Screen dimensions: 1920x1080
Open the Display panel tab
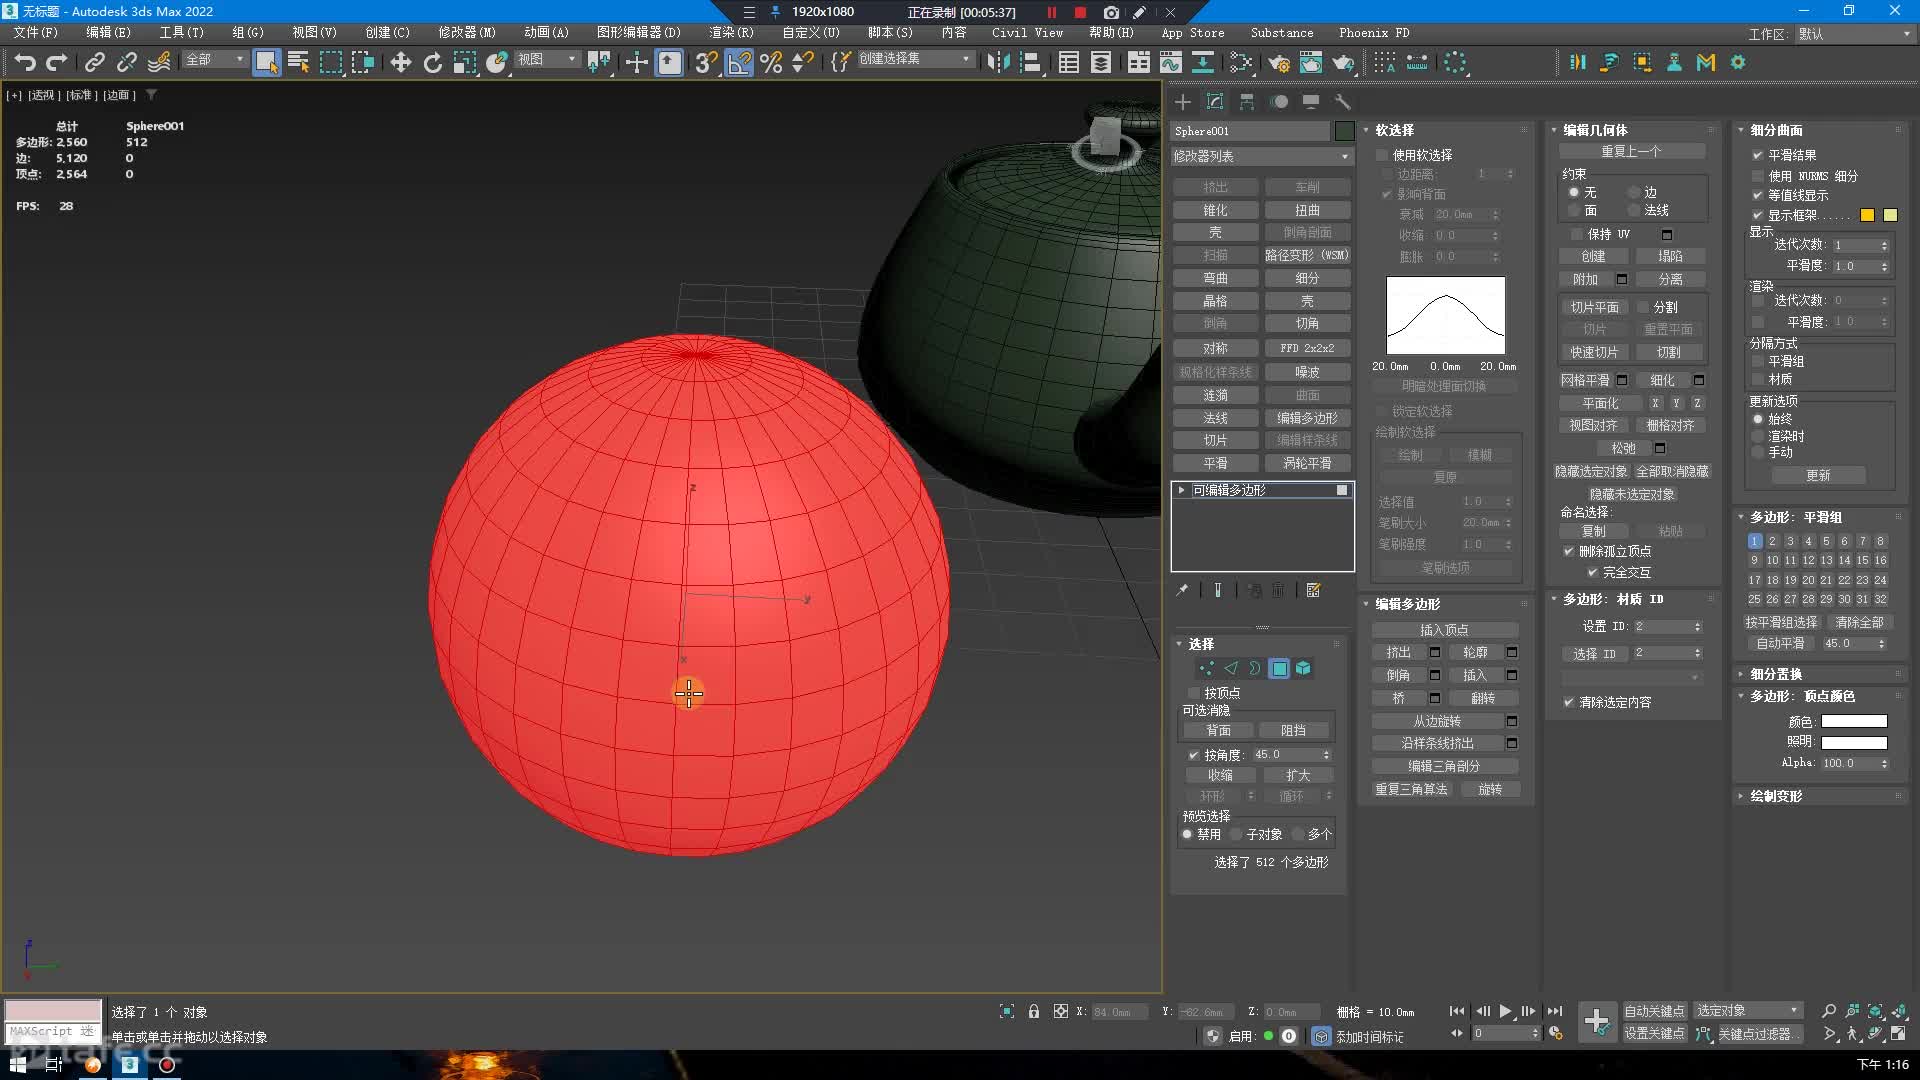1311,102
